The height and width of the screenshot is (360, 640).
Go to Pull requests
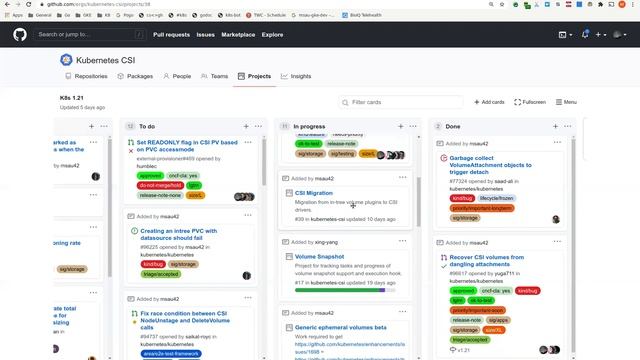point(171,35)
